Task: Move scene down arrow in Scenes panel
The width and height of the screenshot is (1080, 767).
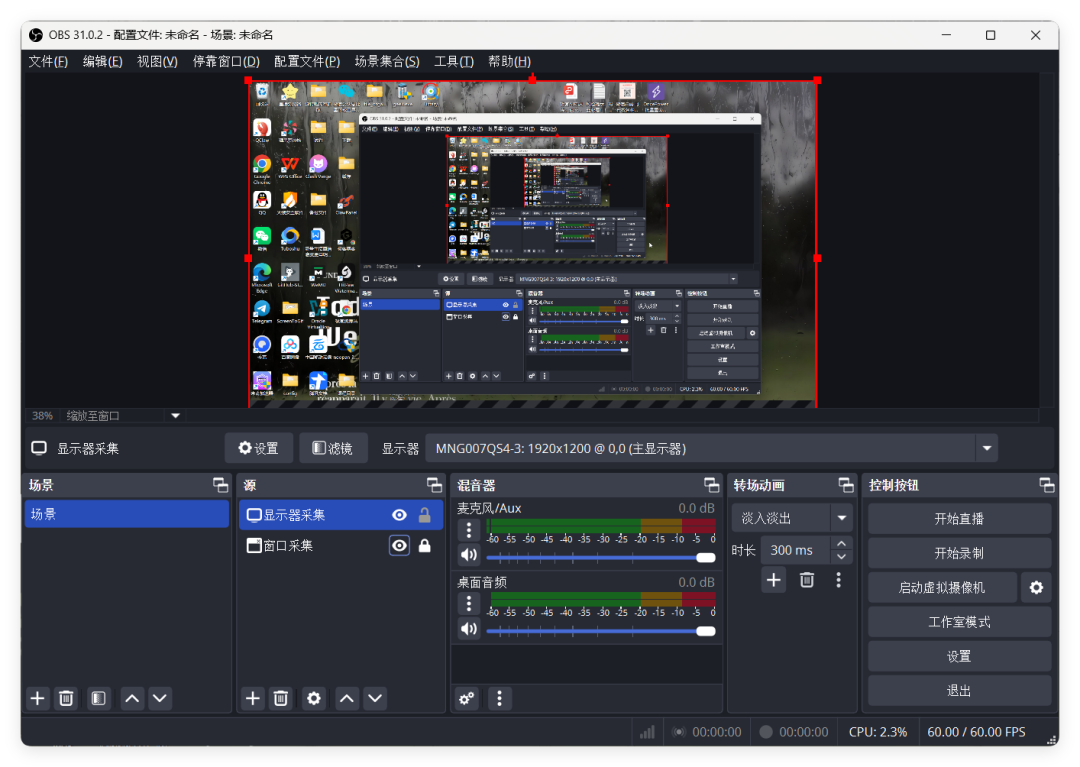Action: click(160, 698)
